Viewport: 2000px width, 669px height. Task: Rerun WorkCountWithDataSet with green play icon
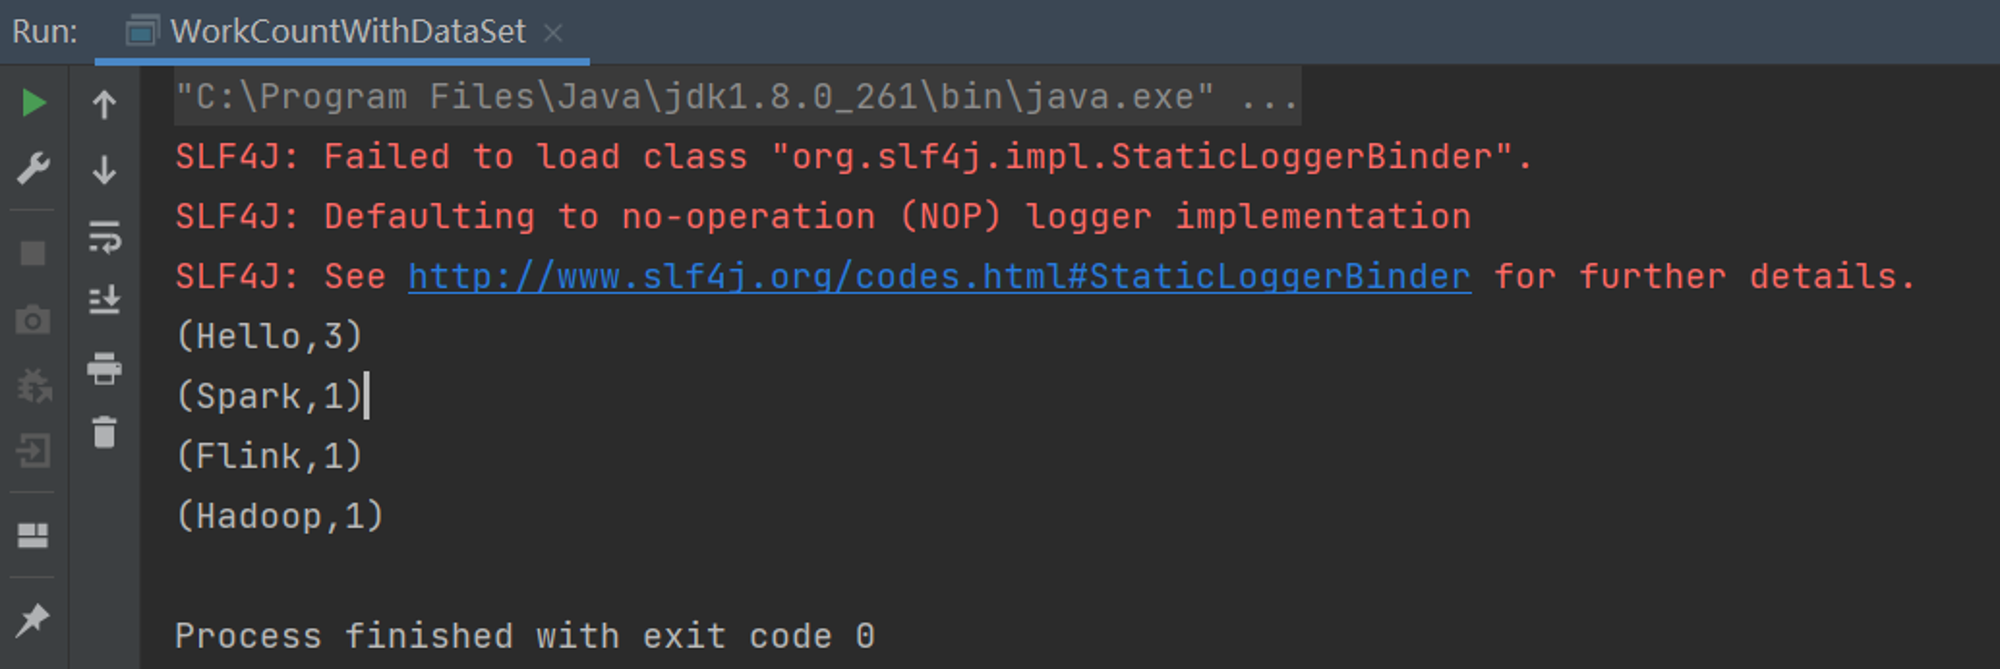coord(34,103)
